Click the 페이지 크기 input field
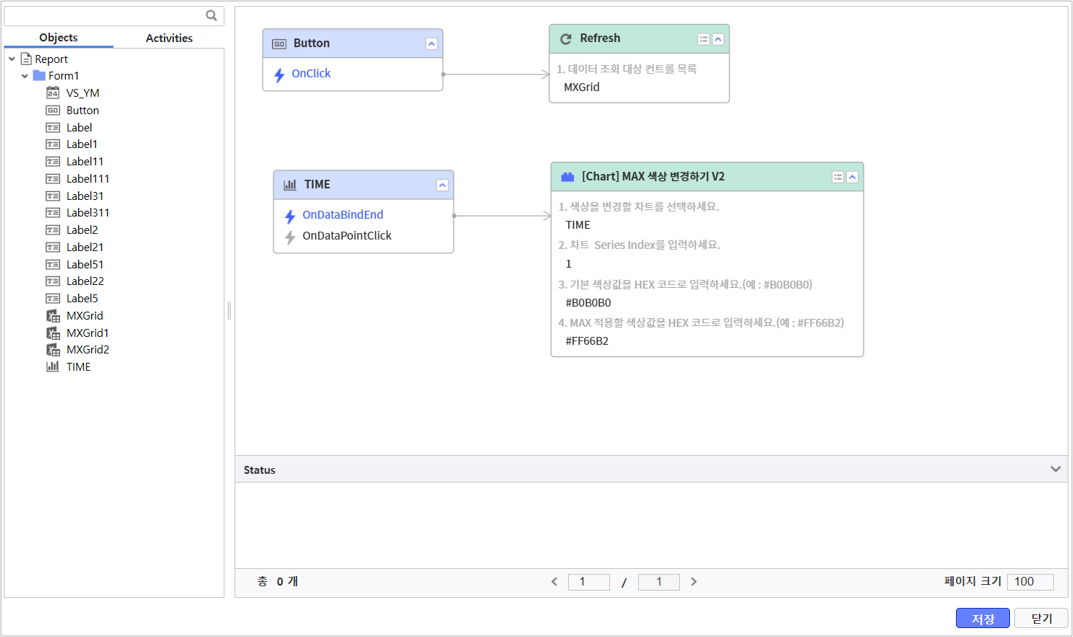The height and width of the screenshot is (637, 1073). pos(1030,582)
